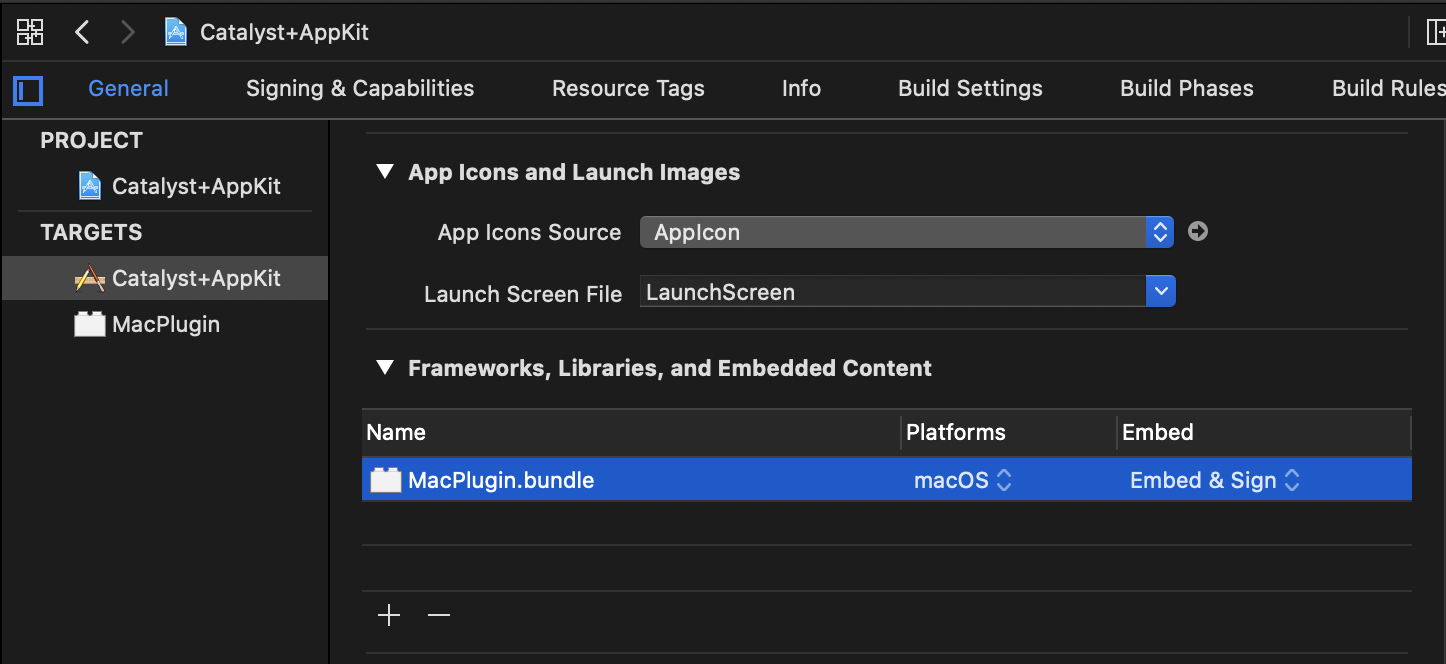Screen dimensions: 1446x664
Task: Collapse App Icons and Launch Images section
Action: [x=385, y=172]
